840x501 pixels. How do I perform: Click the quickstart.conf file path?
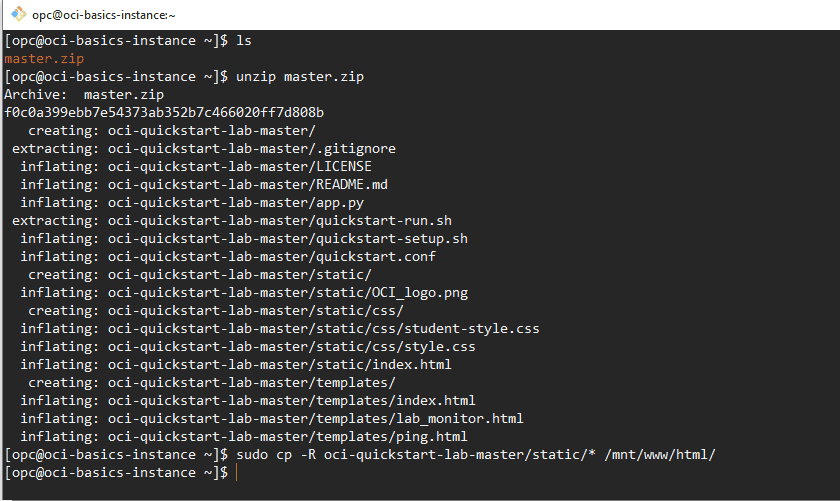[272, 257]
